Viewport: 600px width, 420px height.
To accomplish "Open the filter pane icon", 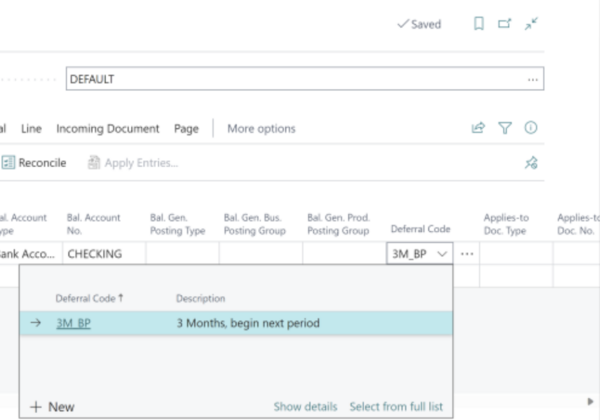I will coord(505,128).
